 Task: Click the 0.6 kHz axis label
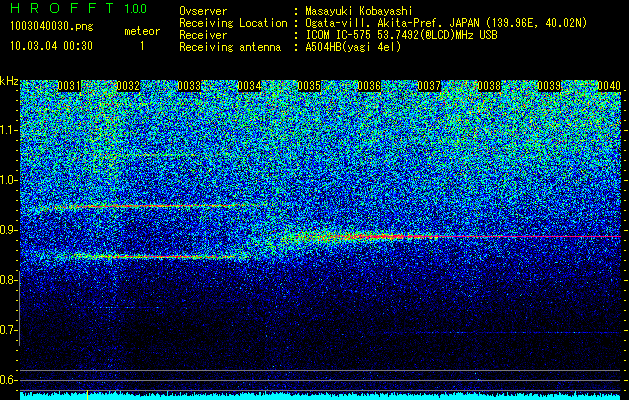(x=8, y=380)
